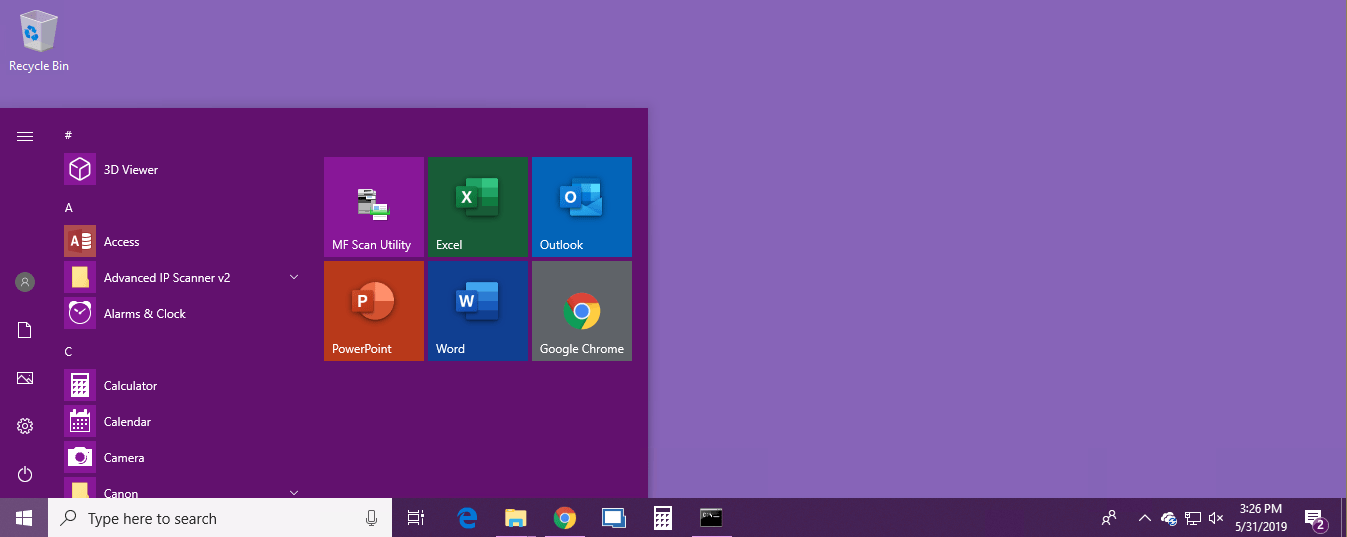Expand the Start menu hamburger button
This screenshot has width=1347, height=537.
point(25,136)
